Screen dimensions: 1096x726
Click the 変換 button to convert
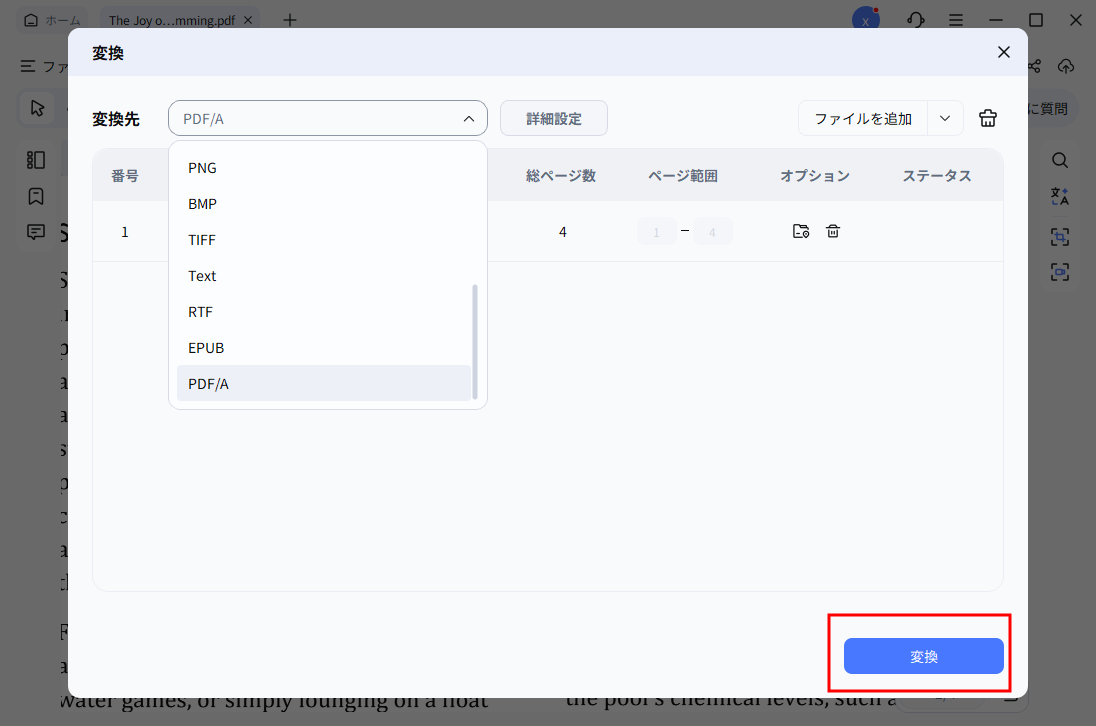click(923, 656)
